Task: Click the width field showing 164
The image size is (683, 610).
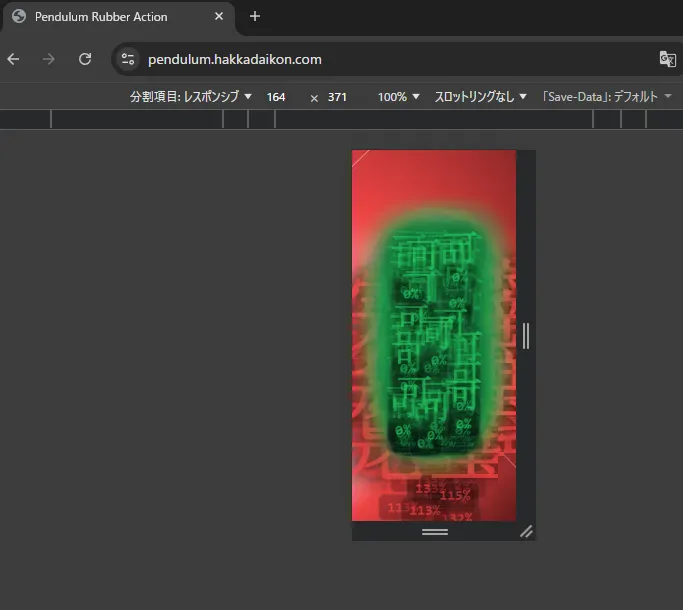Action: [276, 97]
